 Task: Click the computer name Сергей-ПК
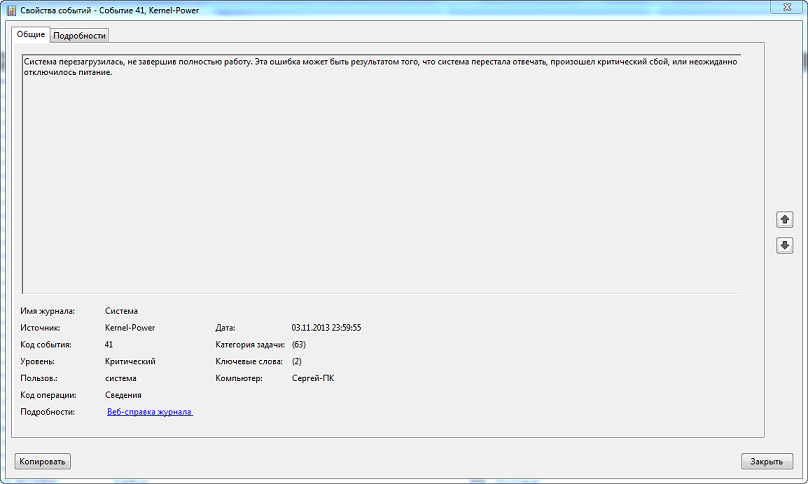pyautogui.click(x=314, y=378)
